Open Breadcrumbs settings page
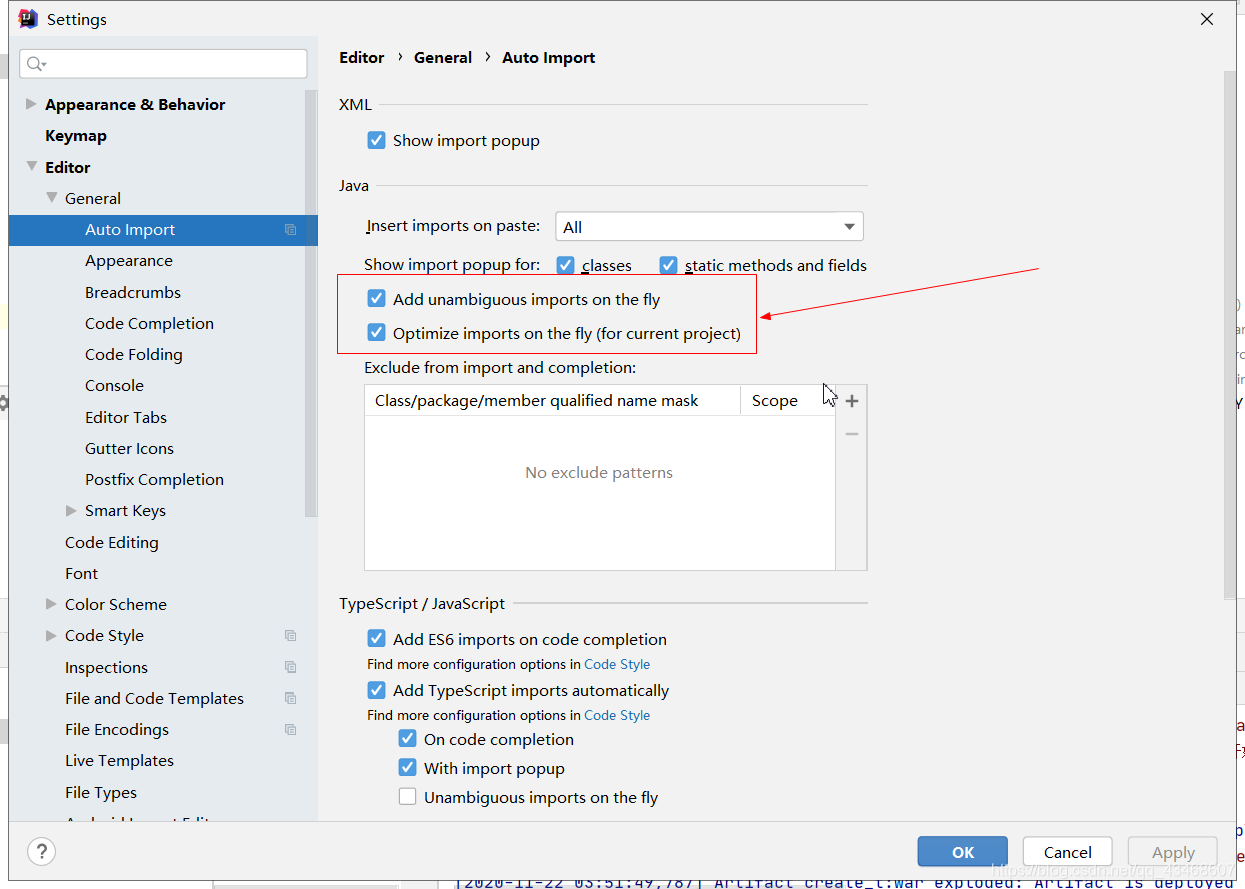This screenshot has width=1245, height=889. point(133,293)
